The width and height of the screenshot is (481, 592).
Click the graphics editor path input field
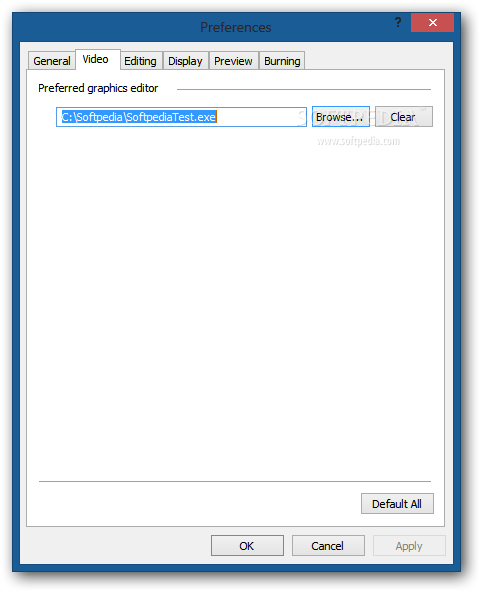pyautogui.click(x=181, y=117)
